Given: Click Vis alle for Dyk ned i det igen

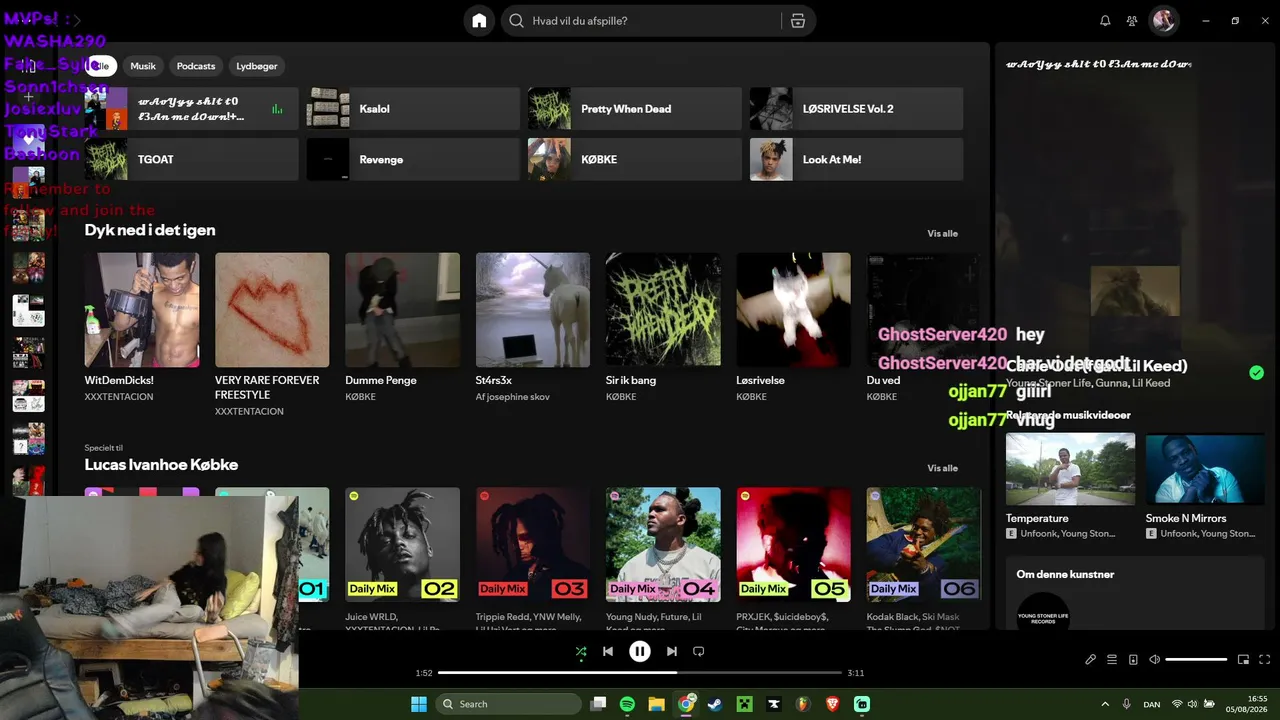Looking at the screenshot, I should click(x=942, y=234).
